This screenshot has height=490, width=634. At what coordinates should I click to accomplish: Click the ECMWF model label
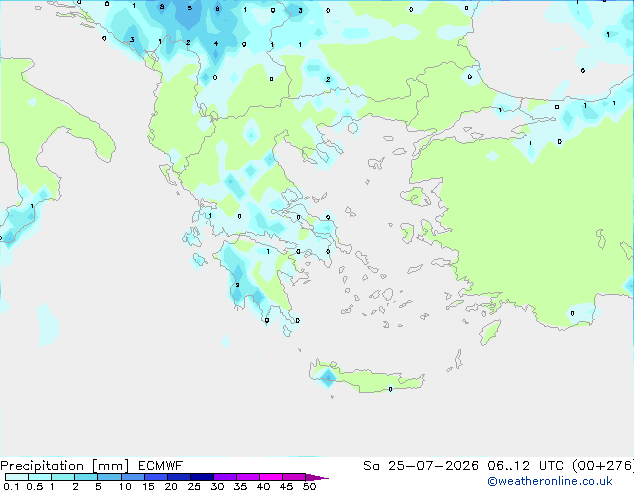(161, 466)
